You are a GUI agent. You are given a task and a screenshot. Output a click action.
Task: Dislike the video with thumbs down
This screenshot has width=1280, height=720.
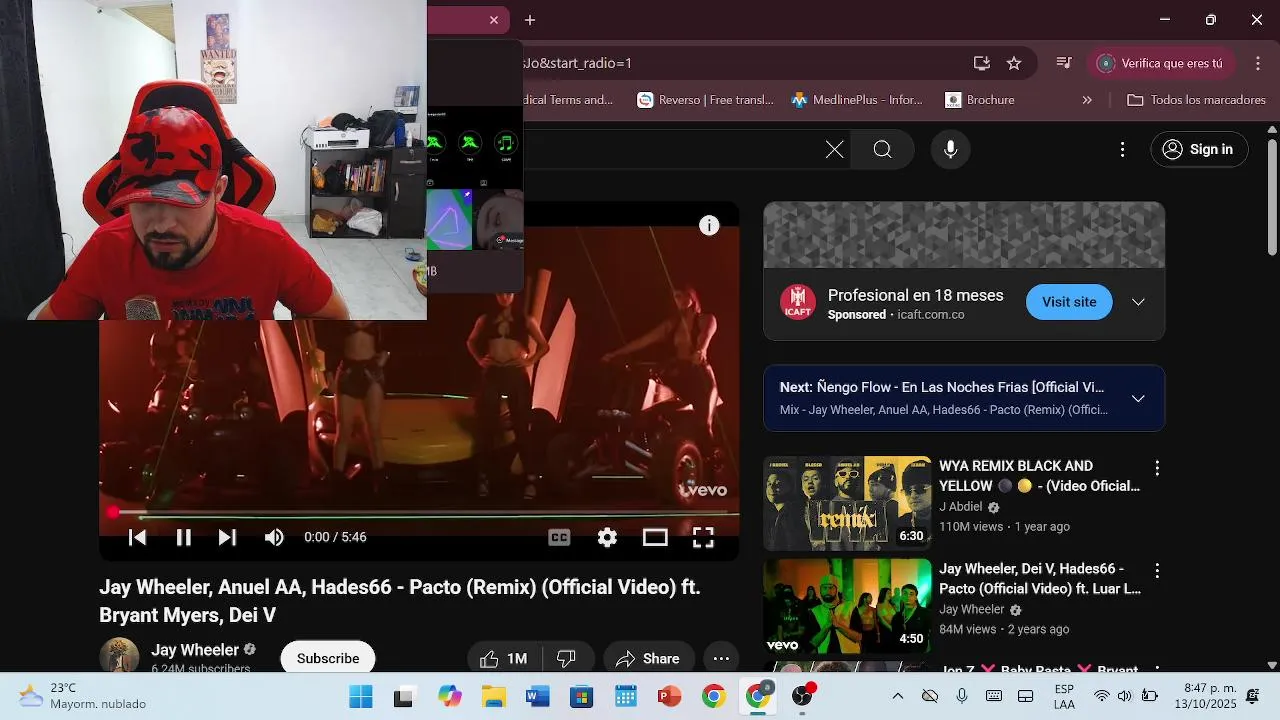(567, 658)
